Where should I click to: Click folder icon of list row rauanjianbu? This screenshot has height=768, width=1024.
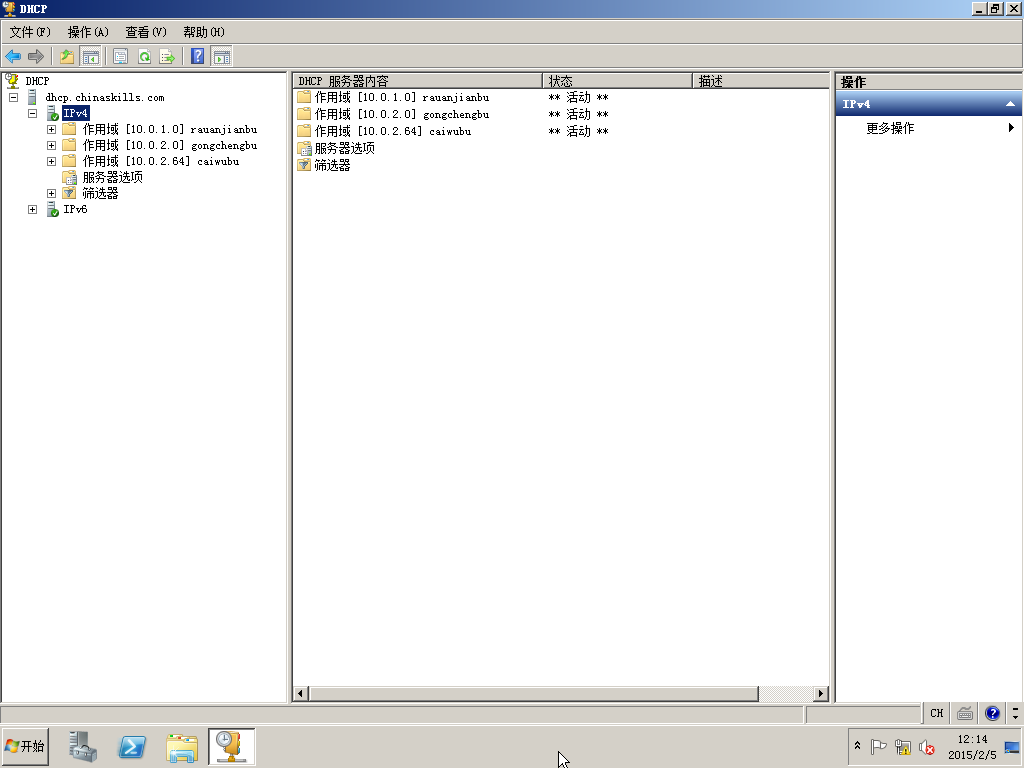[x=304, y=97]
